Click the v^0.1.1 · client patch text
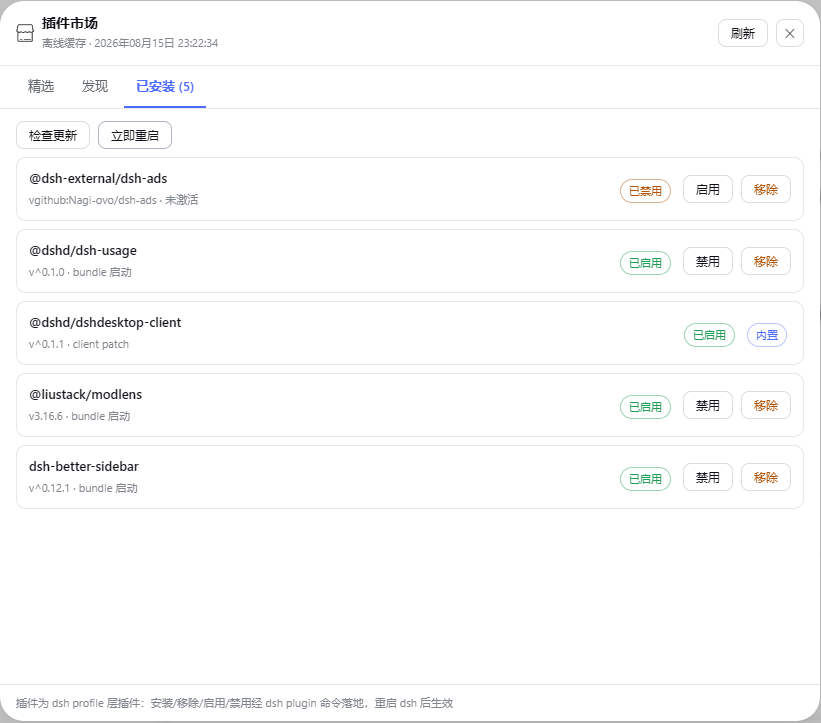 click(79, 344)
